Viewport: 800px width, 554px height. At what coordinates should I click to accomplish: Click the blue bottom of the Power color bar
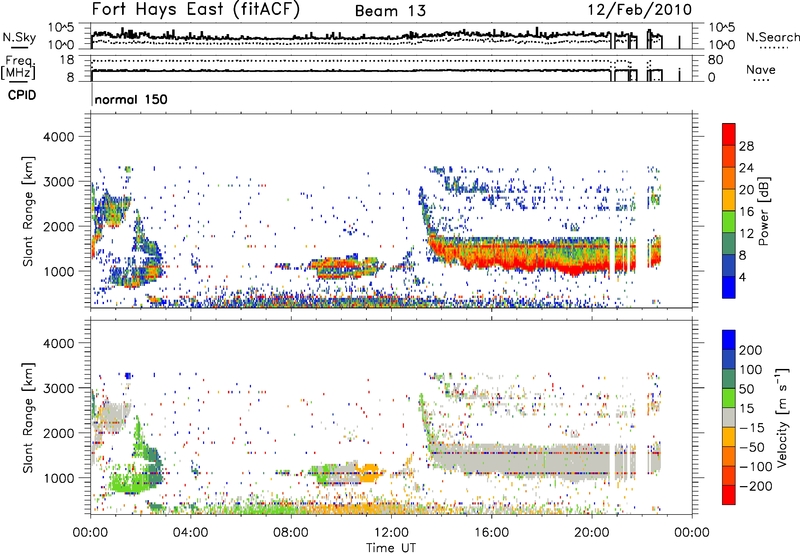pos(729,288)
